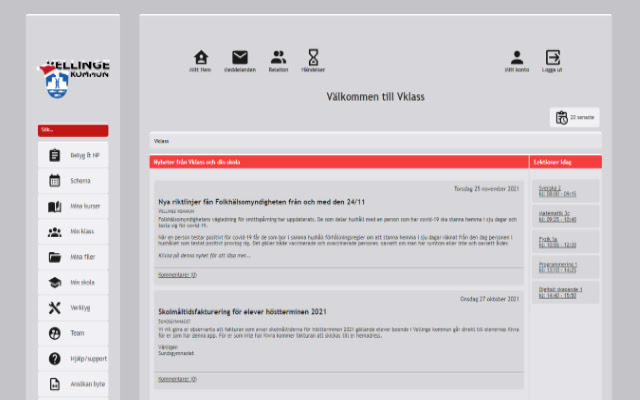
Task: Open the Mitt Hem home icon
Action: pos(200,60)
